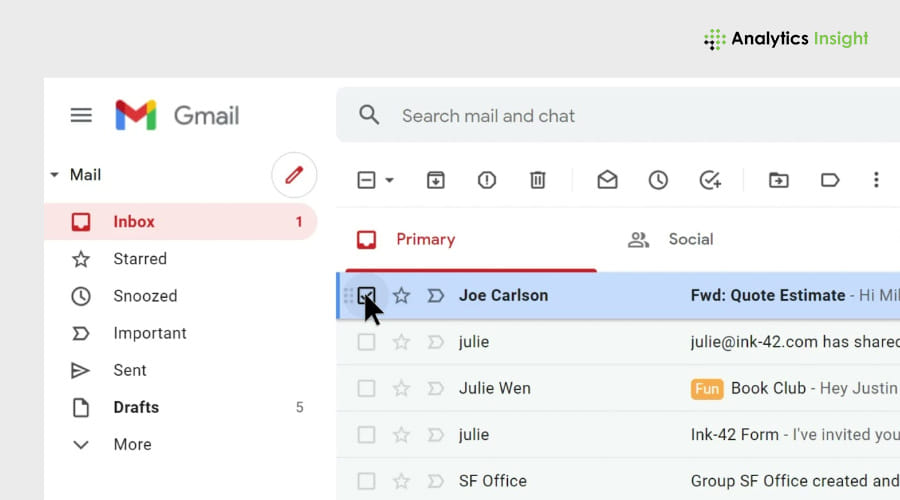Collapse the Mail section arrow
900x500 pixels.
(x=55, y=175)
